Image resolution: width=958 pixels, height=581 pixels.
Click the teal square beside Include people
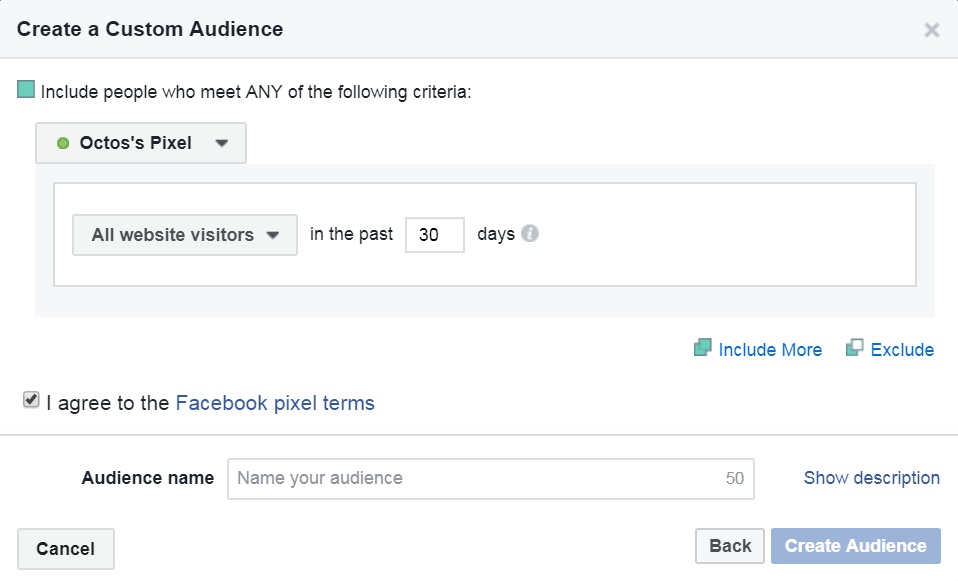click(x=26, y=89)
